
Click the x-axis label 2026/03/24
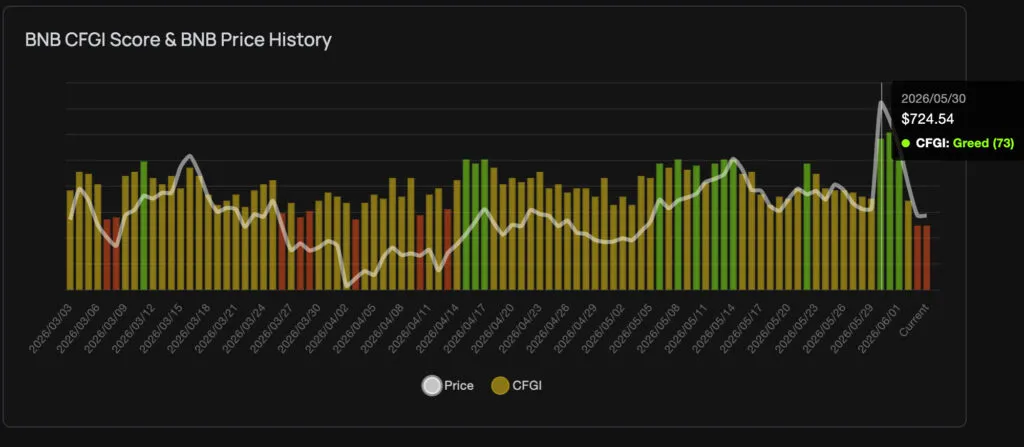tap(244, 329)
